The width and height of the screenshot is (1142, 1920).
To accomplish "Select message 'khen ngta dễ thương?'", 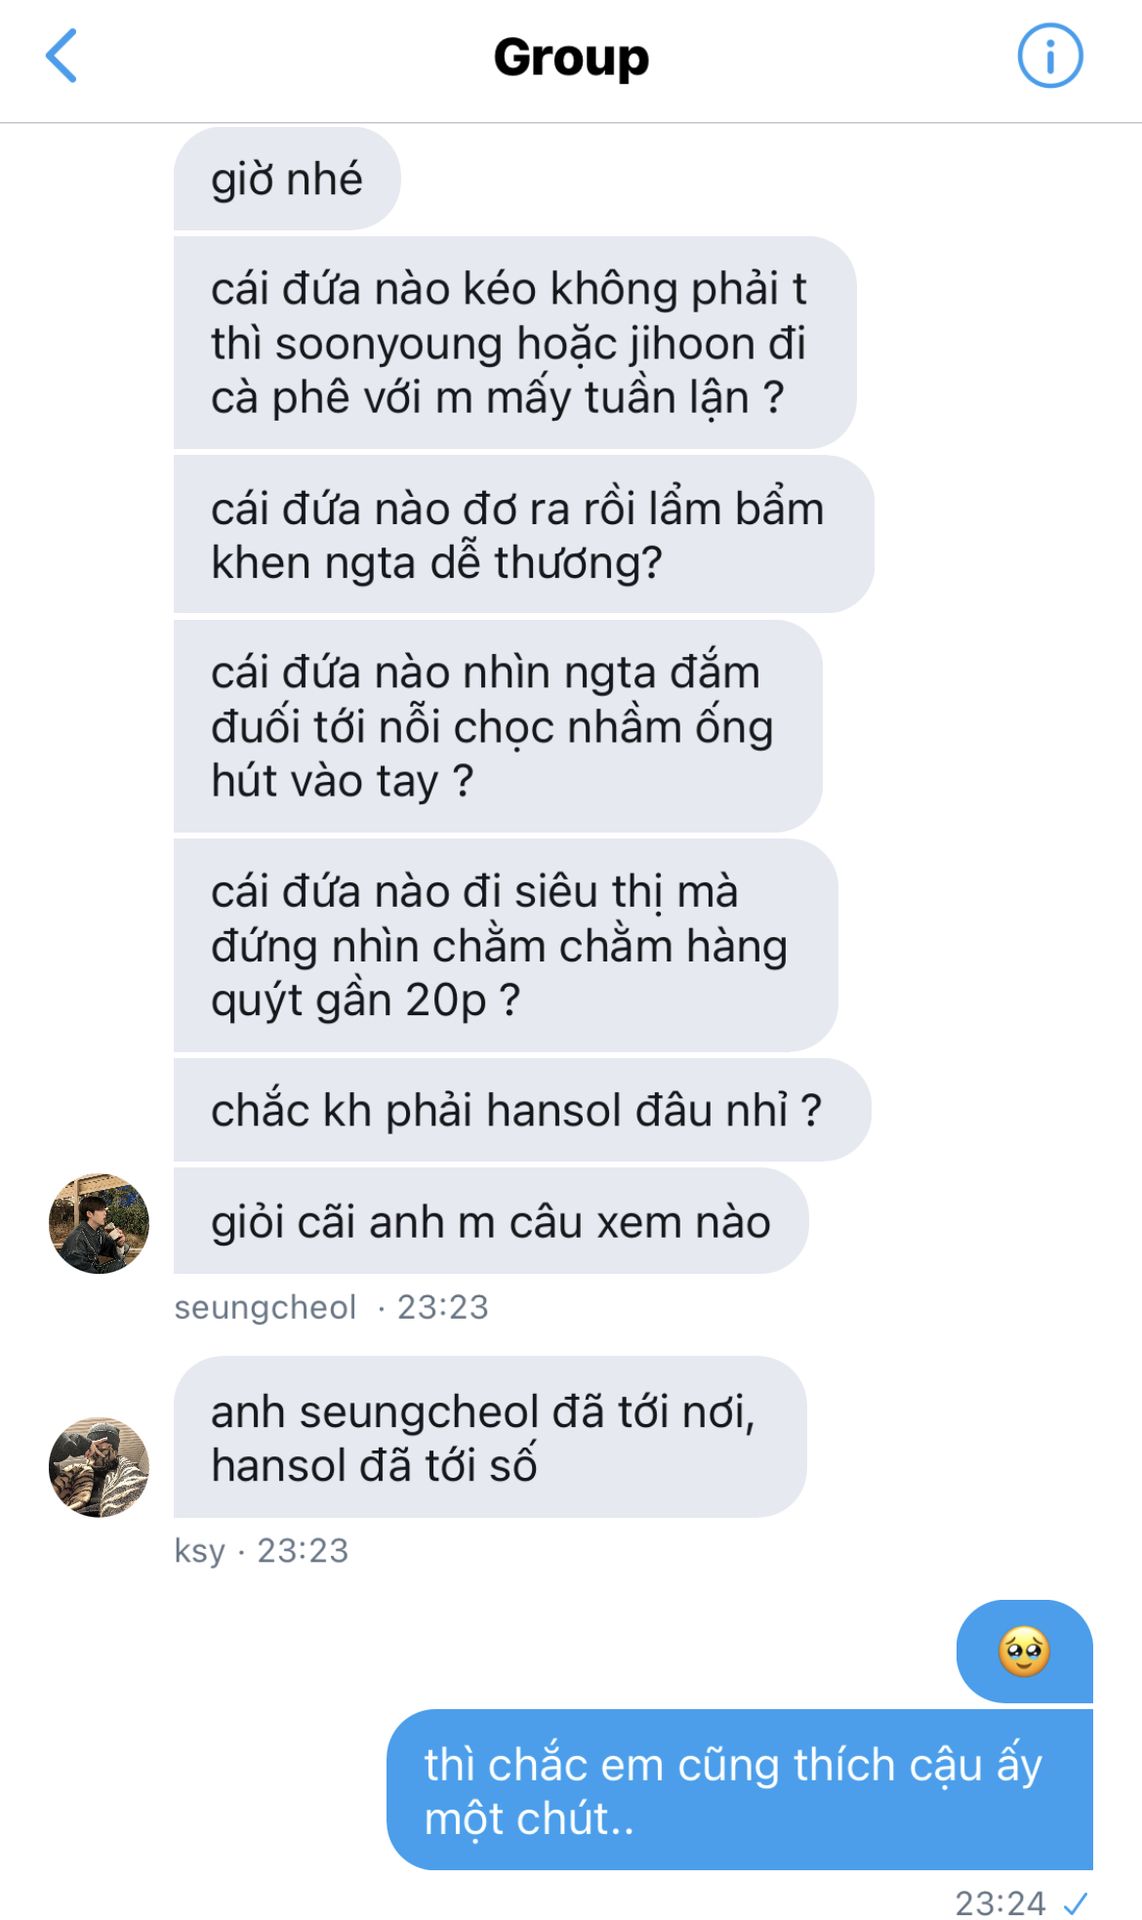I will 524,535.
